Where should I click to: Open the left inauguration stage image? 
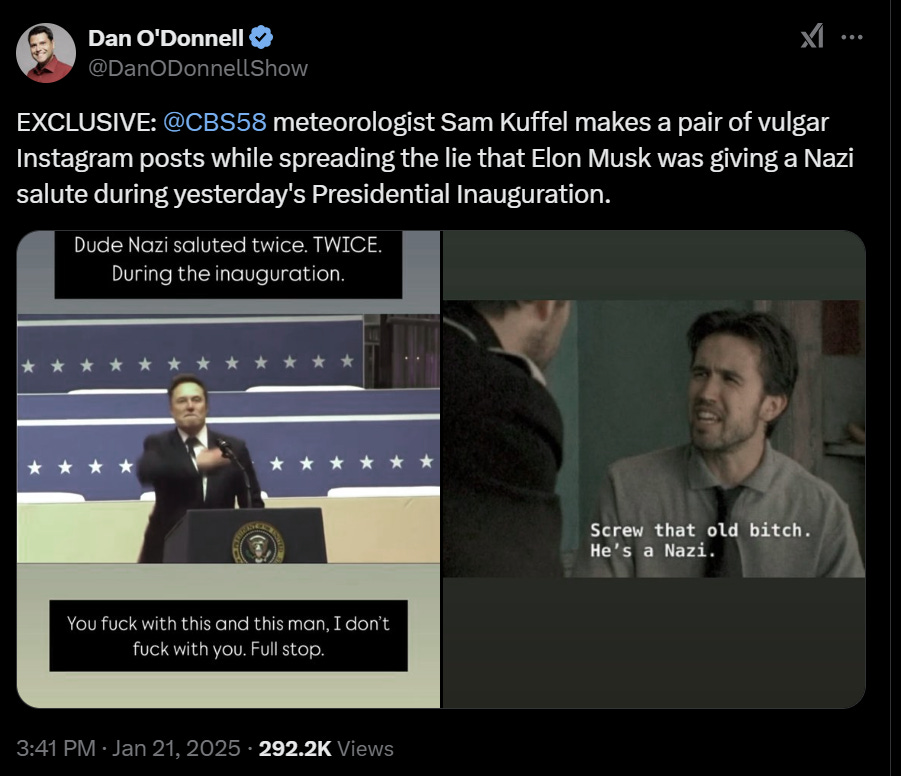(x=228, y=469)
